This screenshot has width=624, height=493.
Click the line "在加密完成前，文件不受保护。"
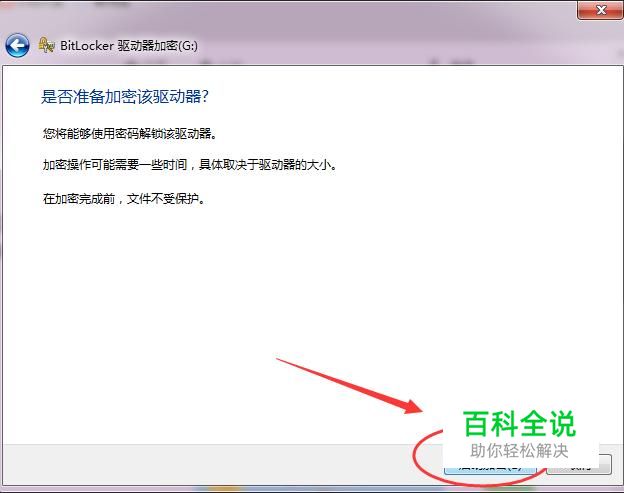pos(125,199)
